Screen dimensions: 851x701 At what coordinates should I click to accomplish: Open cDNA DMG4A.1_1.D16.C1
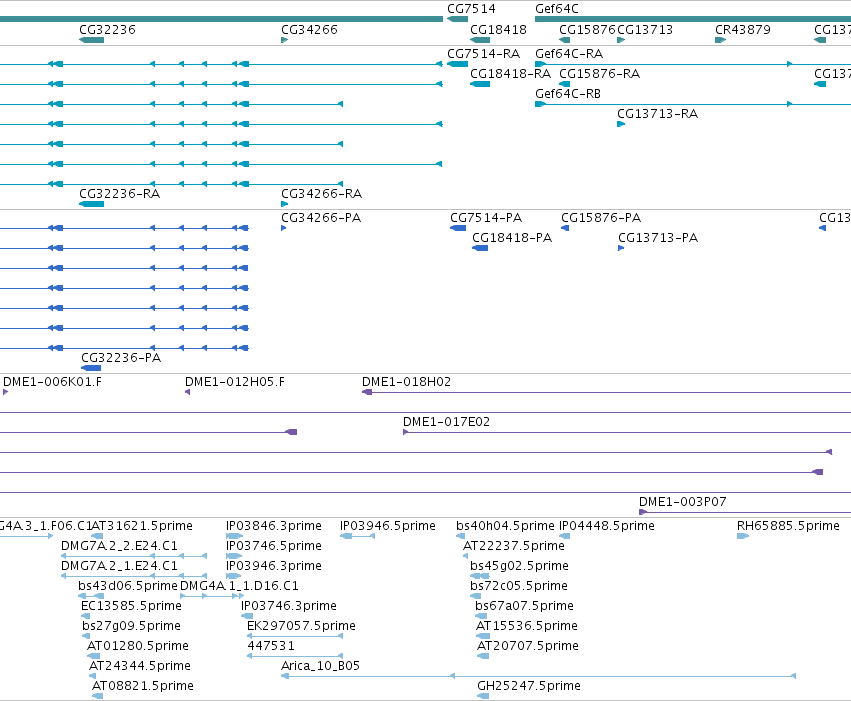239,586
